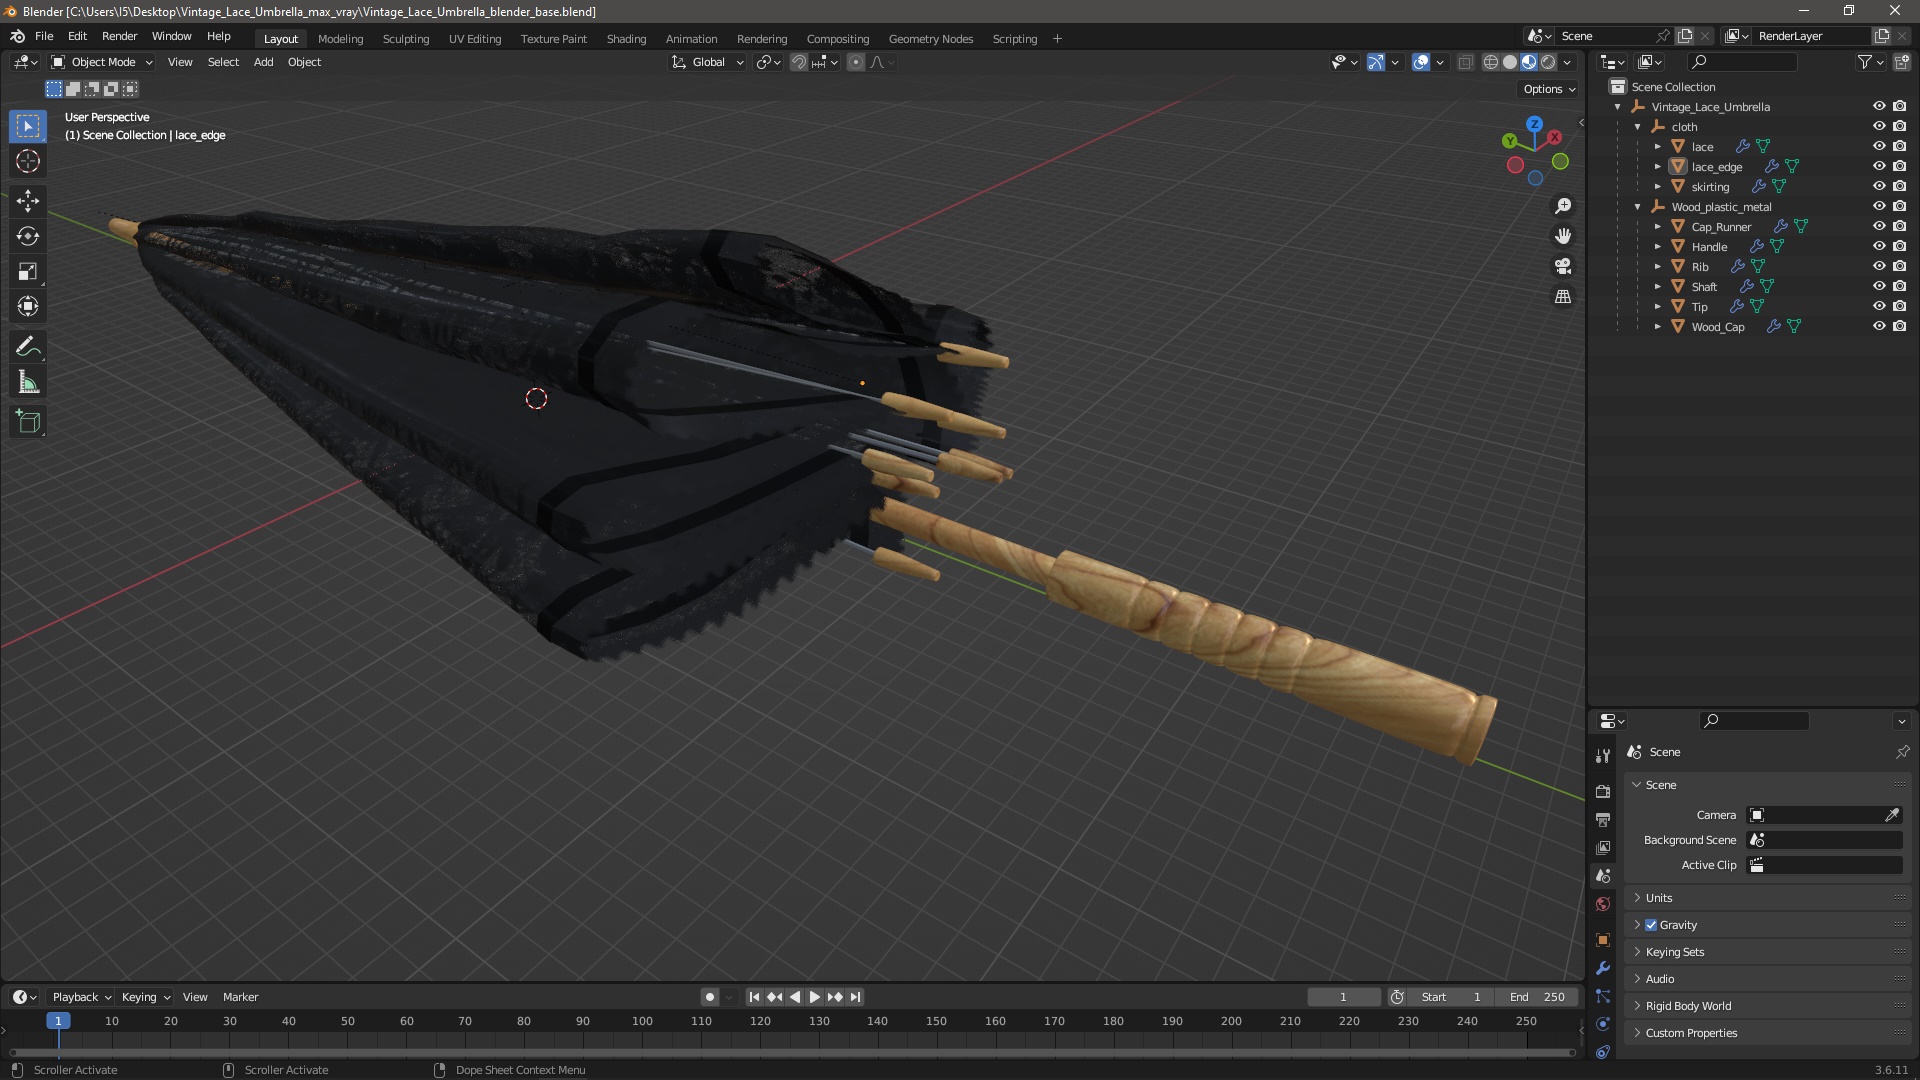This screenshot has height=1080, width=1920.
Task: Toggle proportional editing in header
Action: tap(856, 62)
